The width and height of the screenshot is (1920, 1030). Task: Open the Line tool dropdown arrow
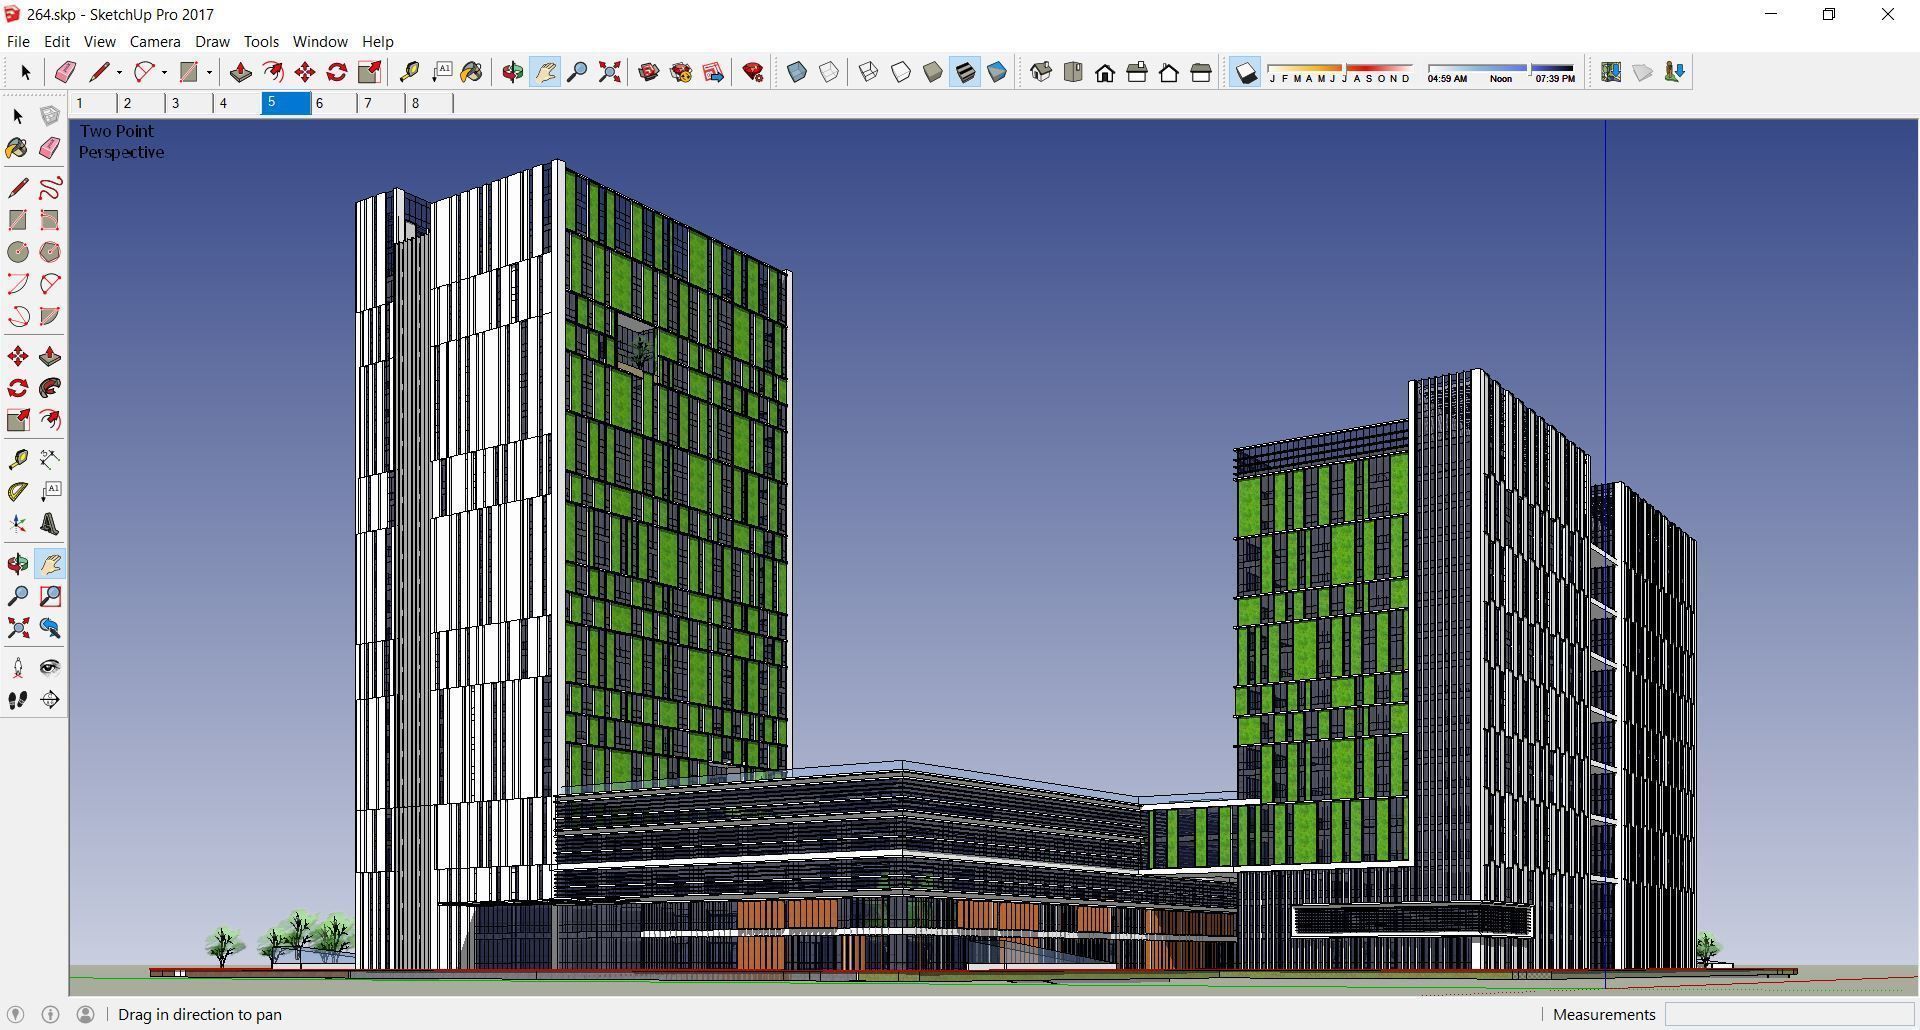[x=118, y=71]
